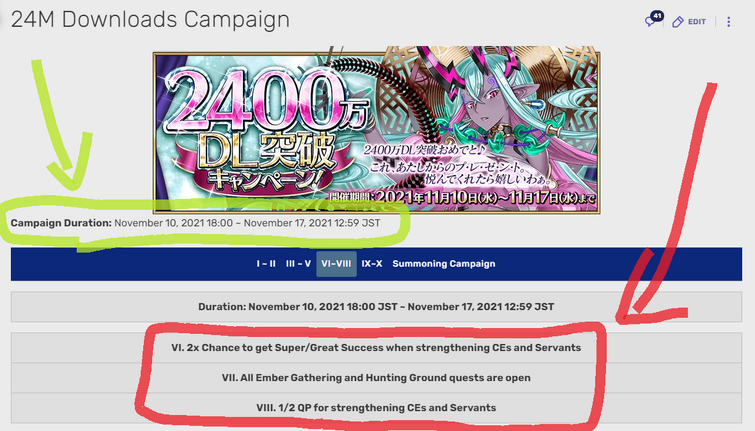Viewport: 755px width, 431px height.
Task: Switch to the I ~ II tab
Action: click(x=266, y=264)
